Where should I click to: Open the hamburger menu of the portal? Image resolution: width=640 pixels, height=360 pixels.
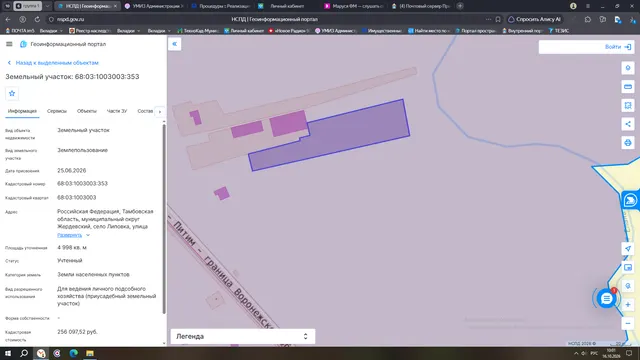point(9,44)
